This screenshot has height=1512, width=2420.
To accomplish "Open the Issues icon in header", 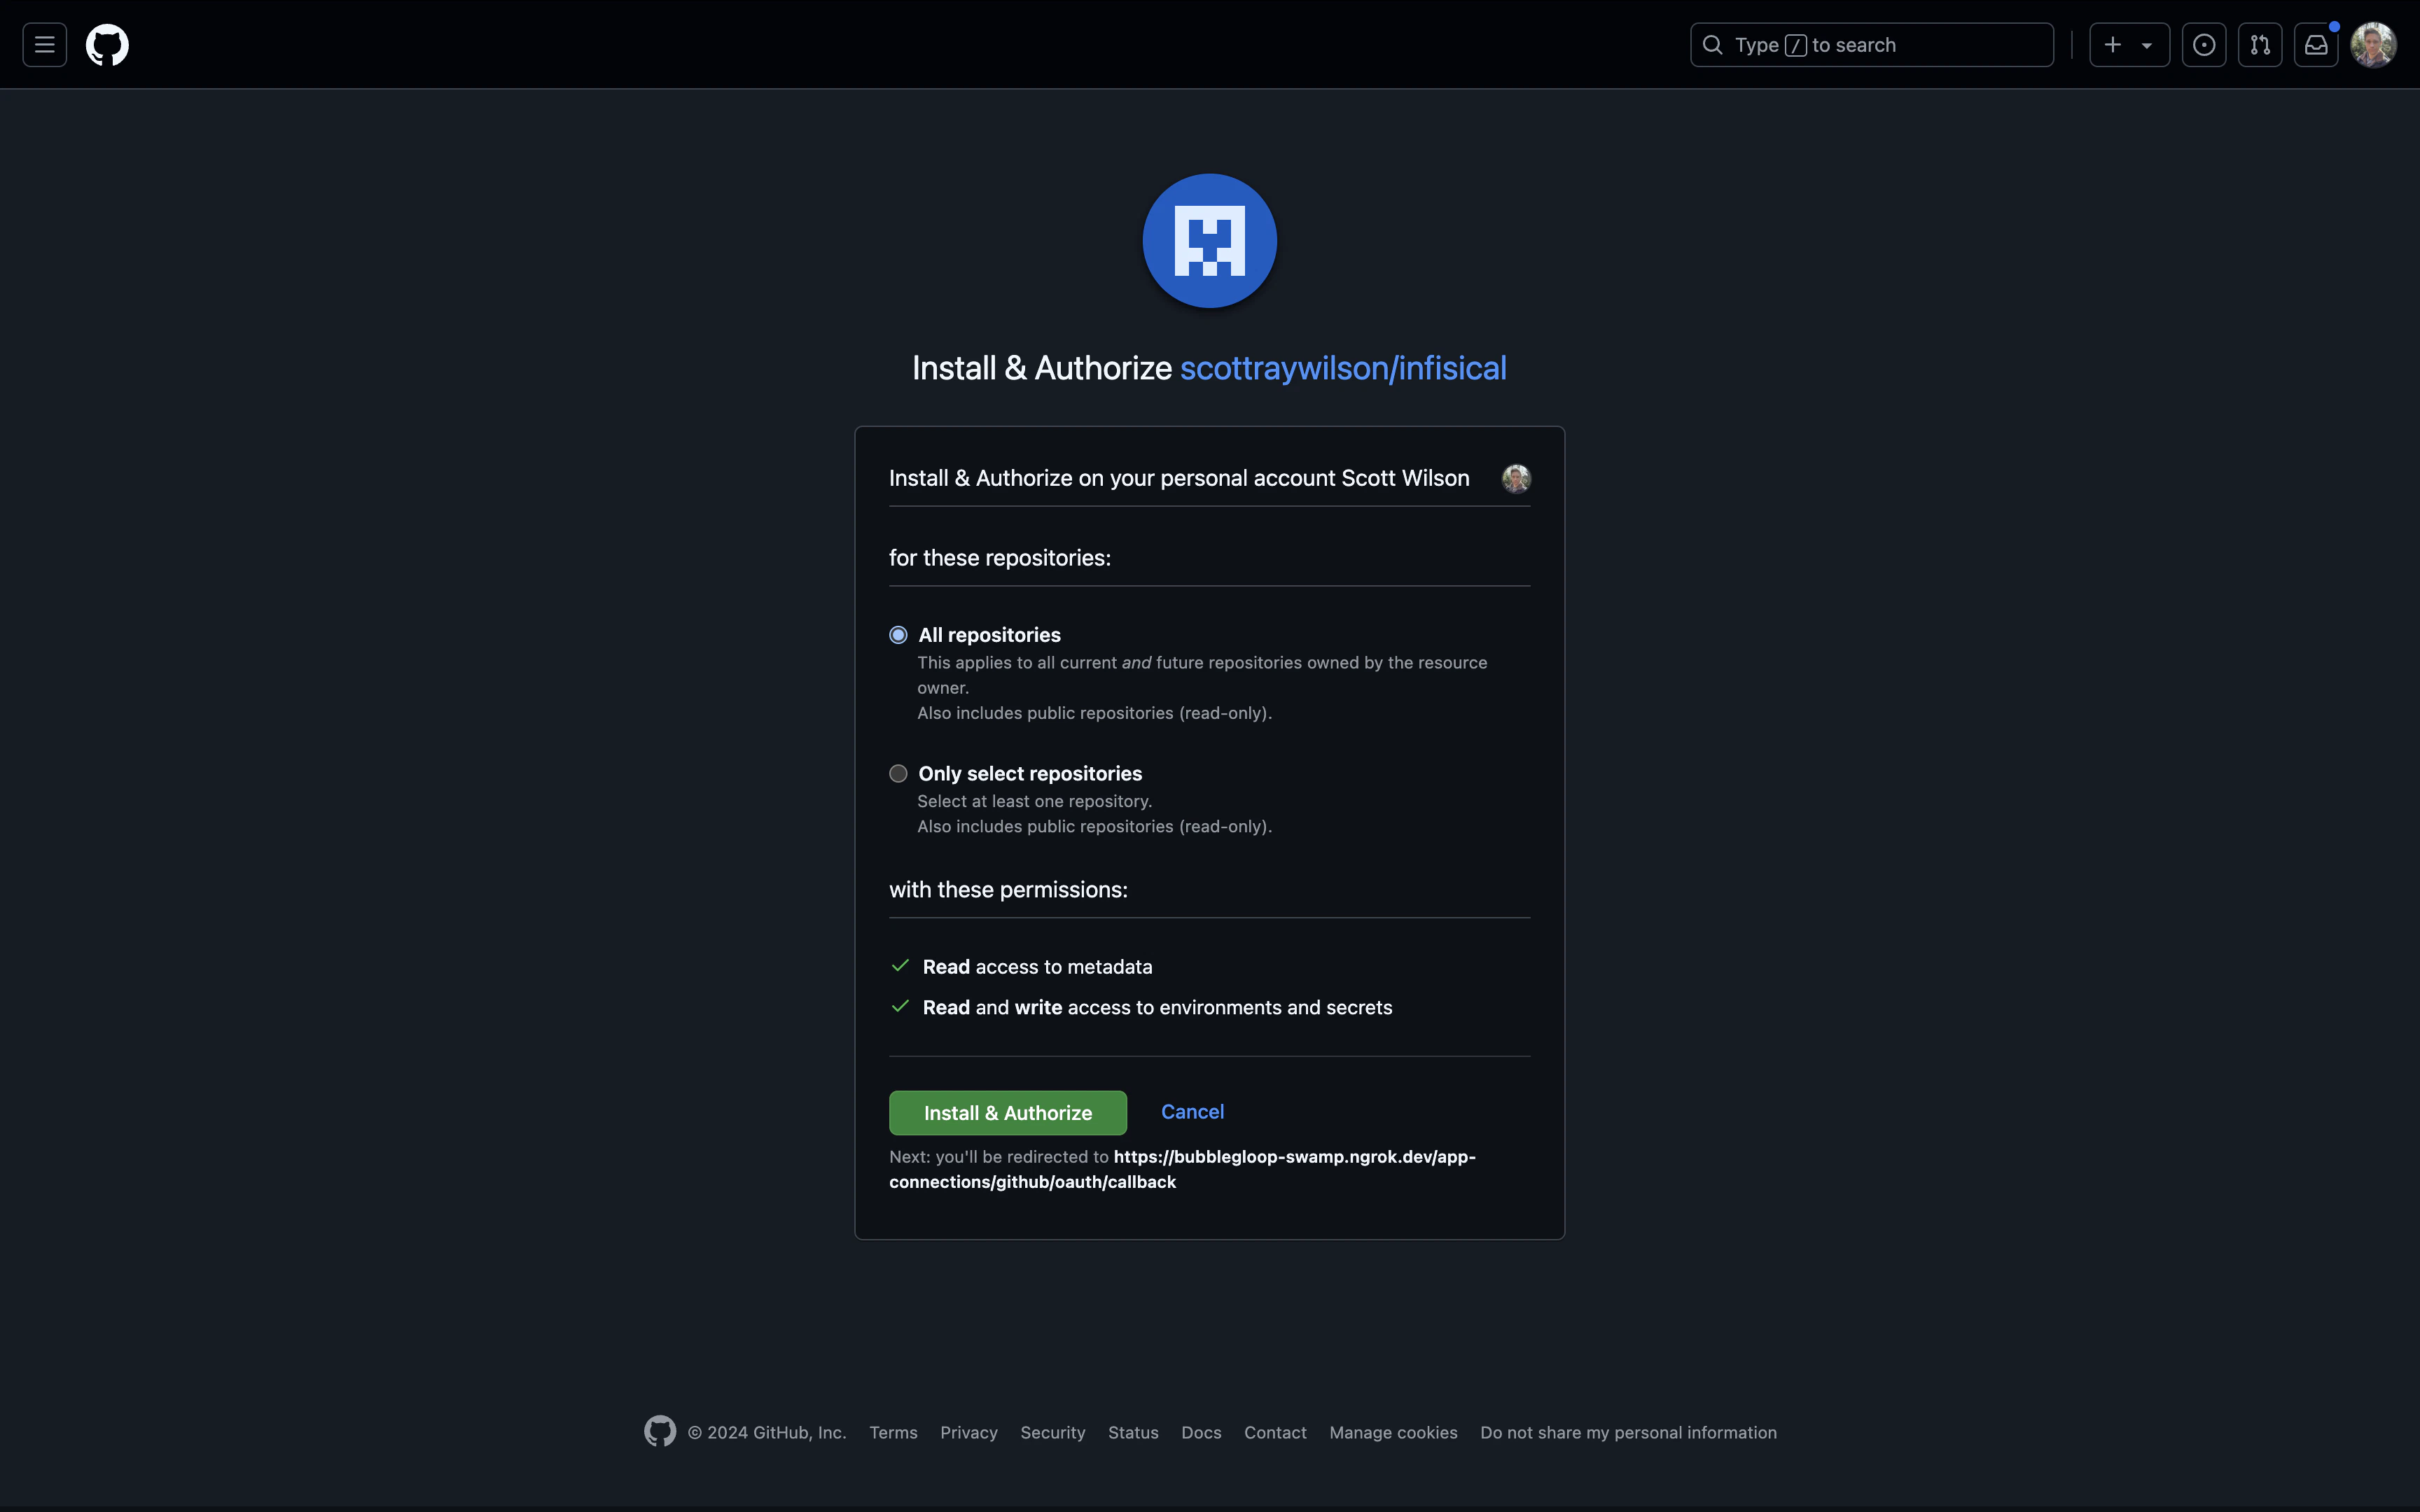I will click(2203, 45).
